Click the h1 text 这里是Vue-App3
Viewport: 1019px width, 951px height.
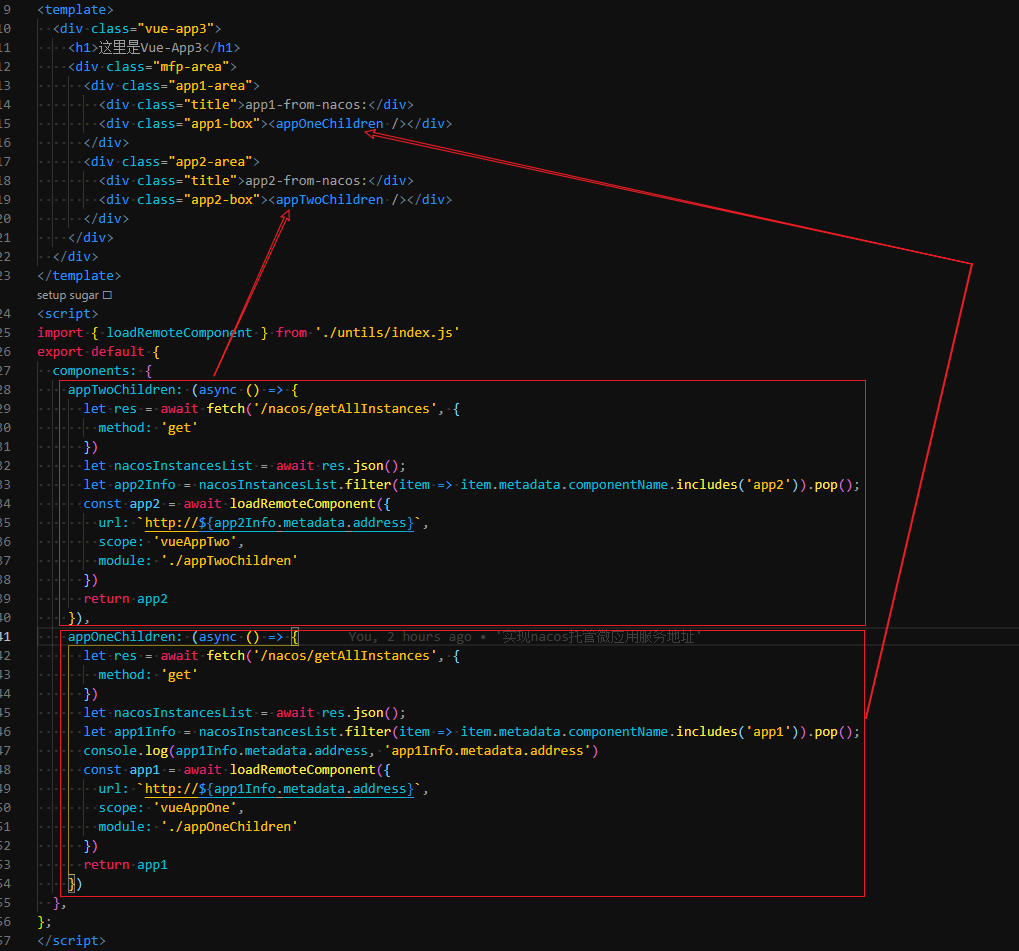[x=150, y=47]
